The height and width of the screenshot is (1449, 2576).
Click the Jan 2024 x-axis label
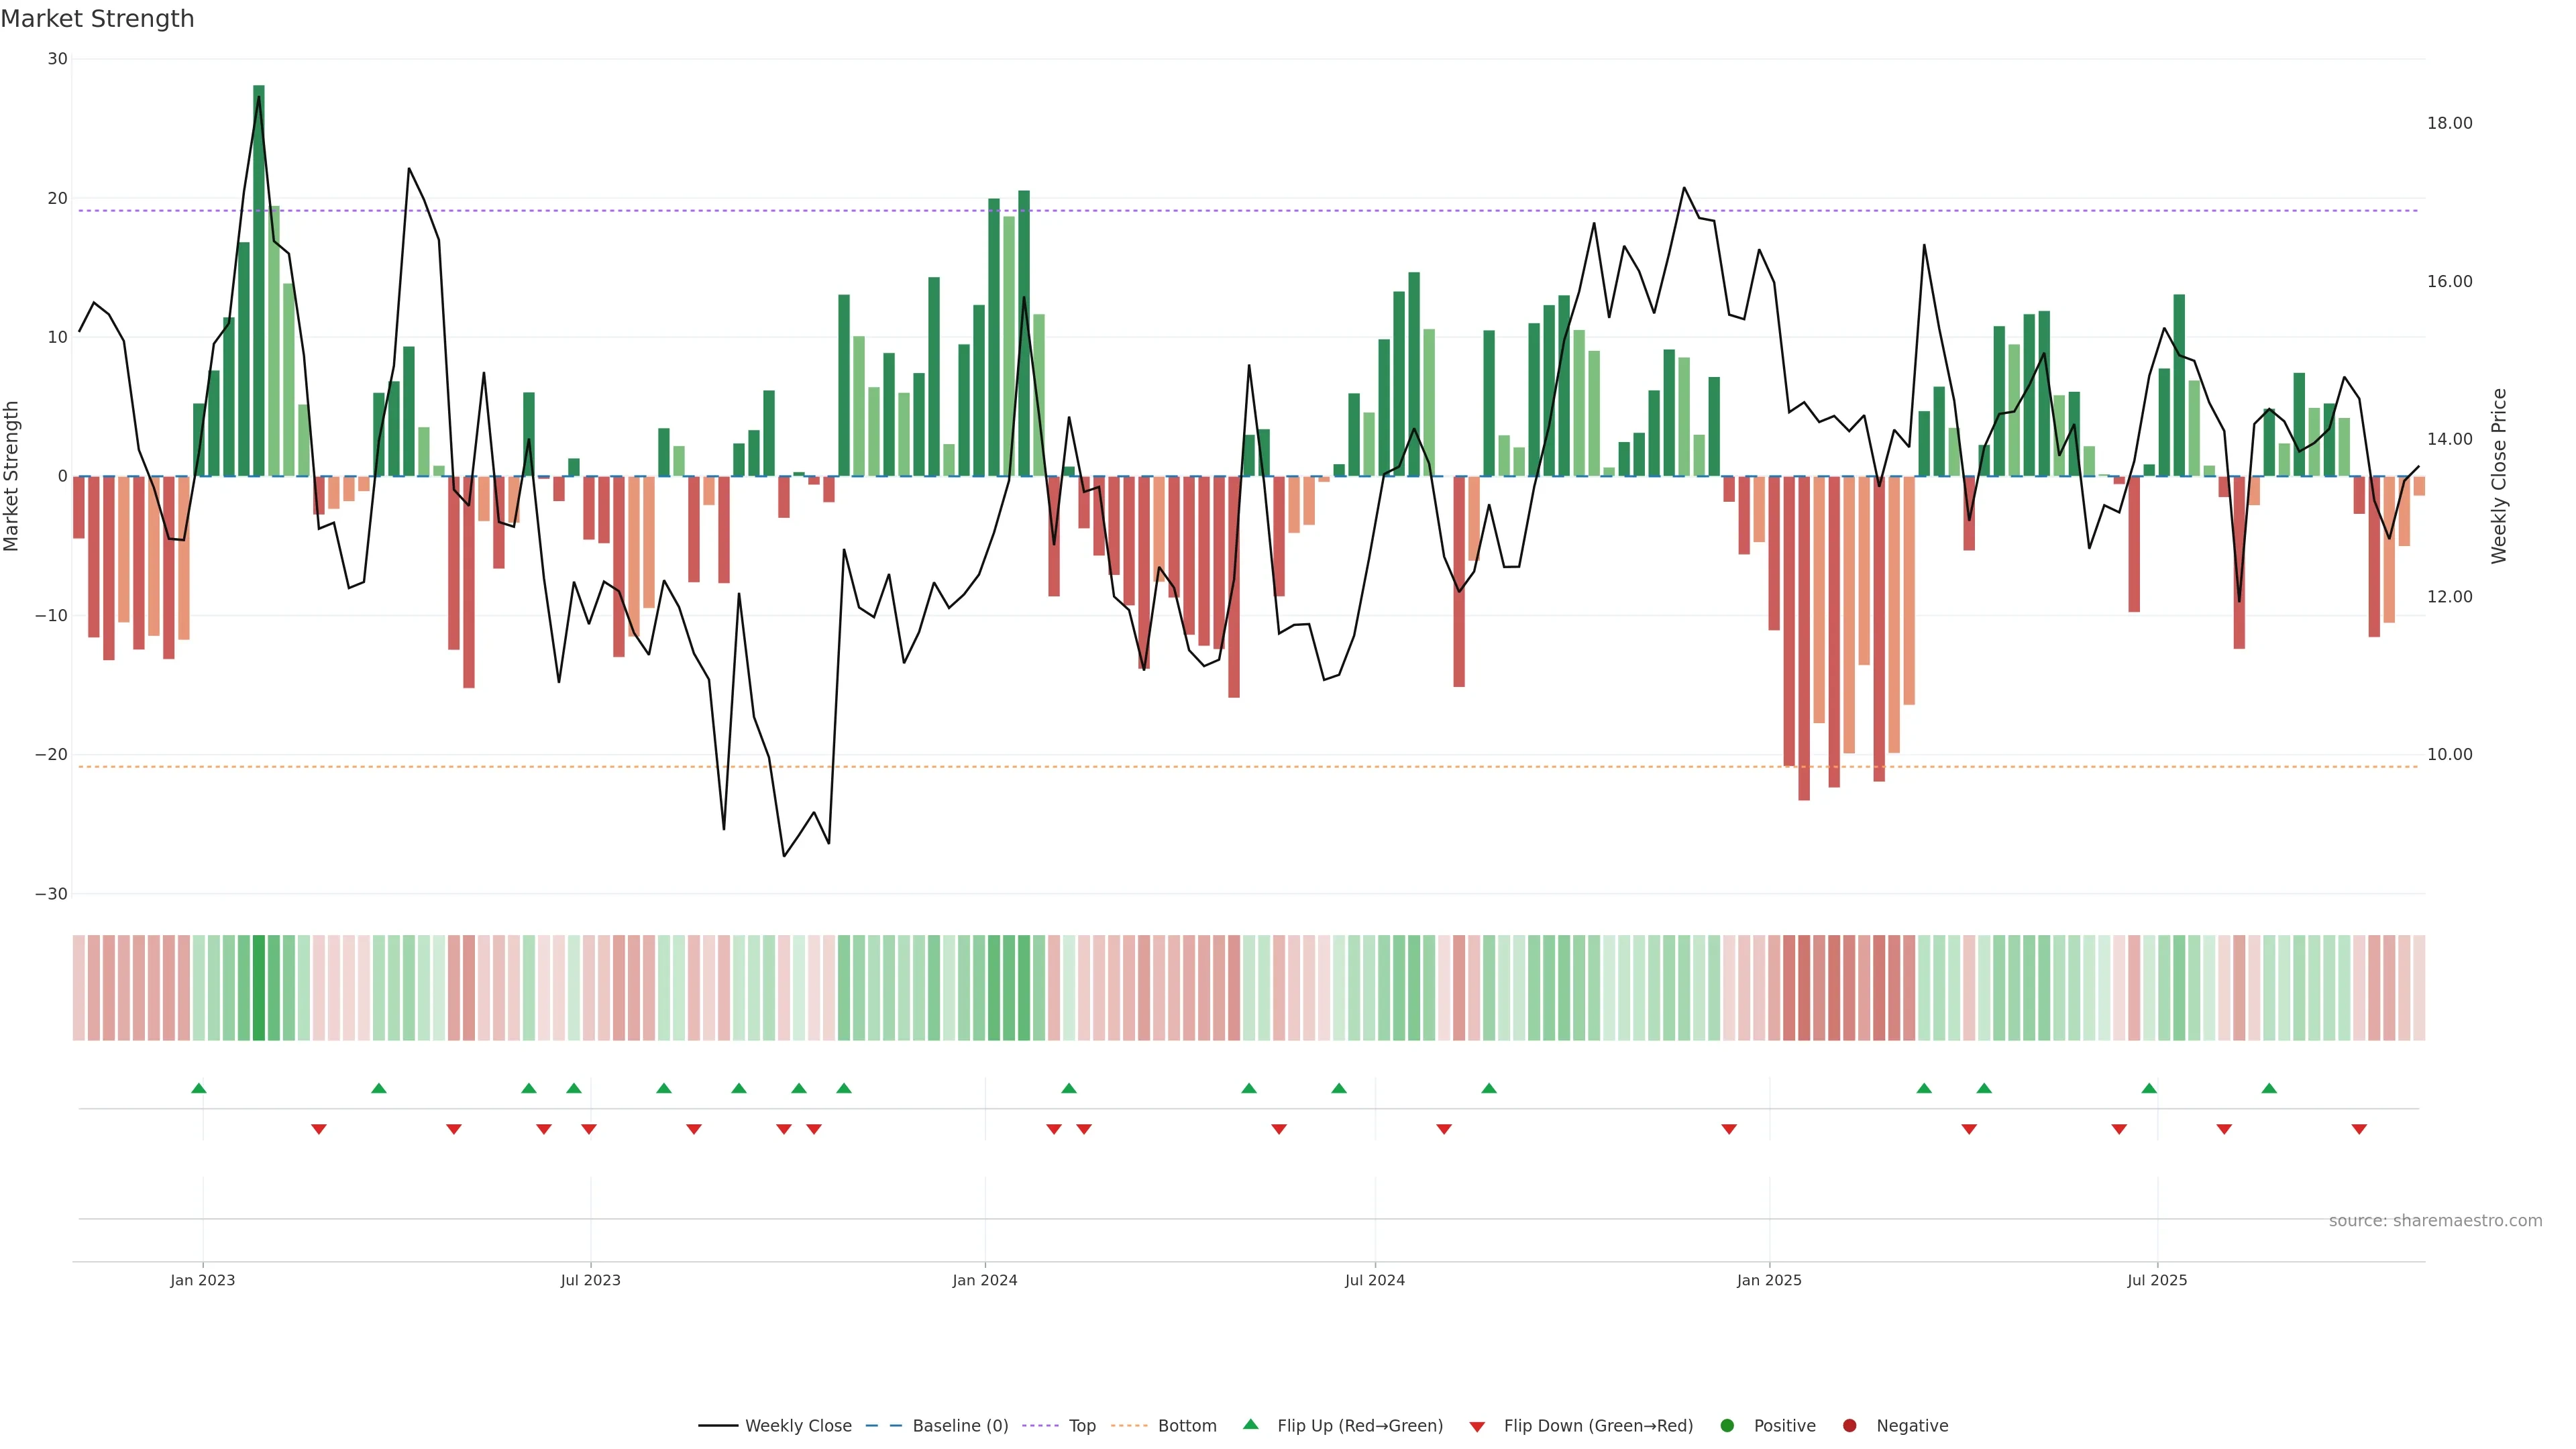point(984,1280)
